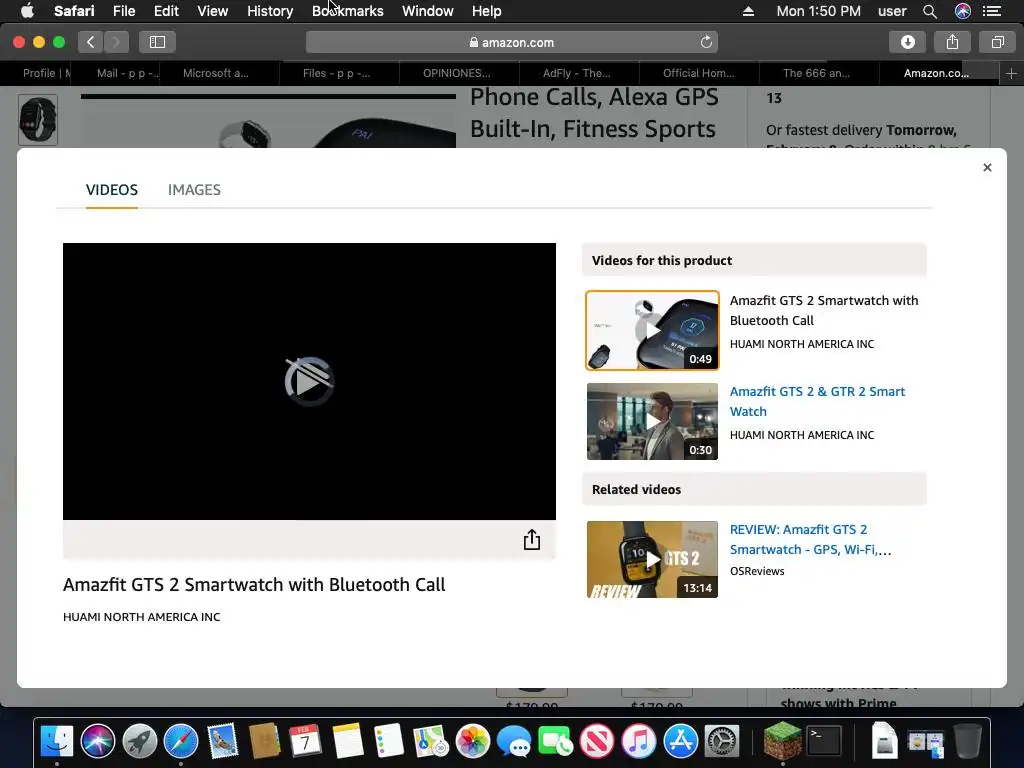Open Reminders from the Dock
The width and height of the screenshot is (1024, 768).
[x=389, y=741]
